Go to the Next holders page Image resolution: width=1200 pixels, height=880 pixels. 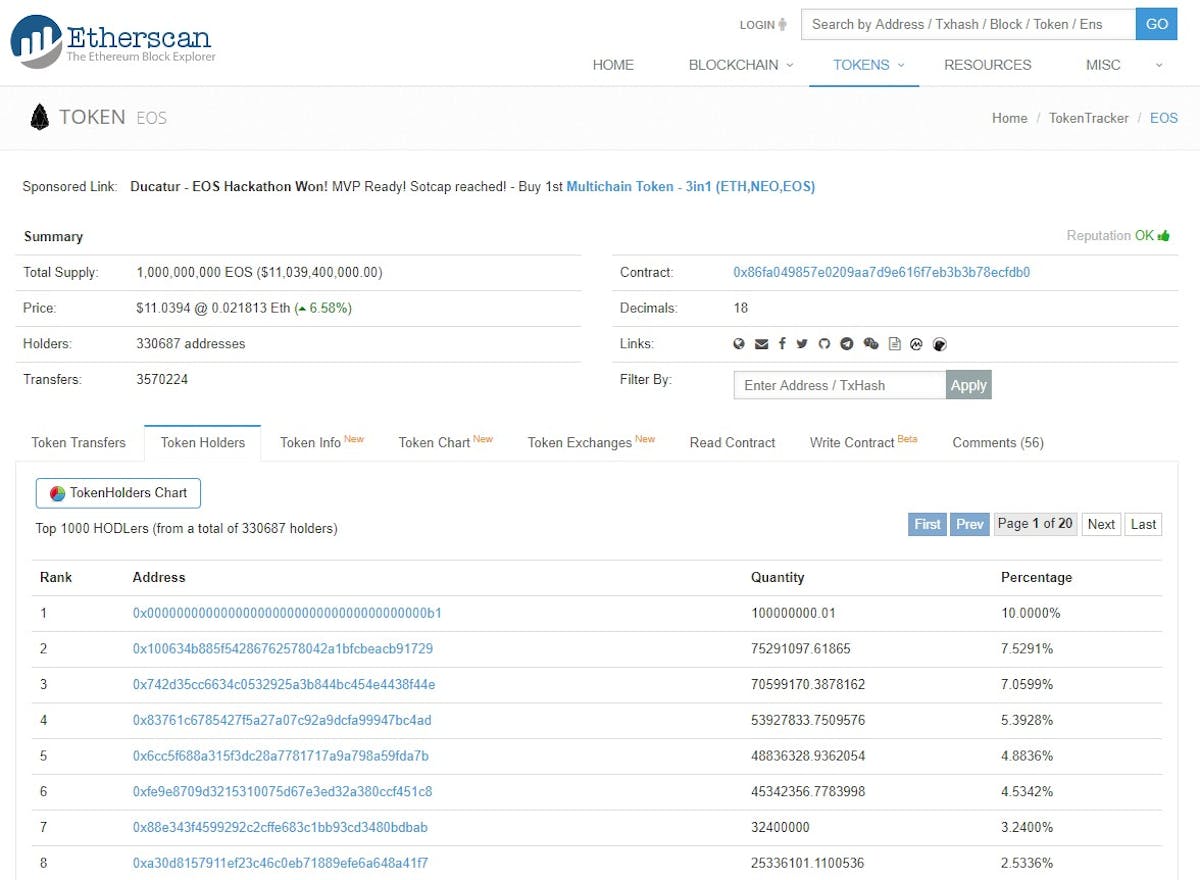[x=1100, y=524]
